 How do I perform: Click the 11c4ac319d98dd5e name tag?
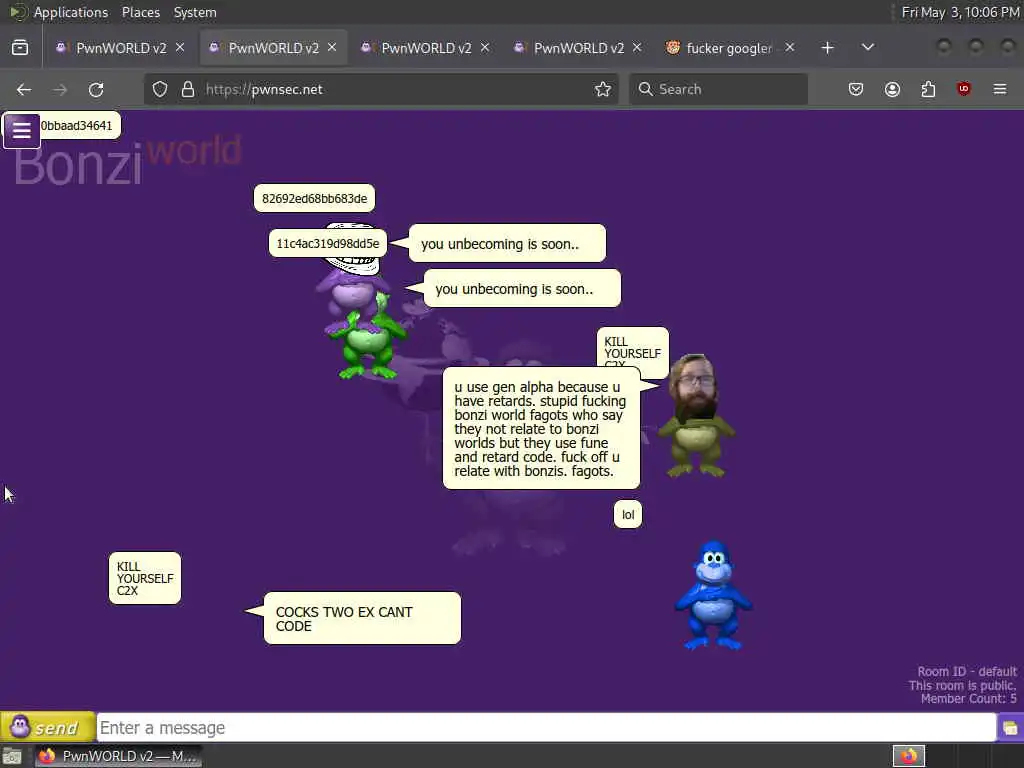[x=328, y=244]
